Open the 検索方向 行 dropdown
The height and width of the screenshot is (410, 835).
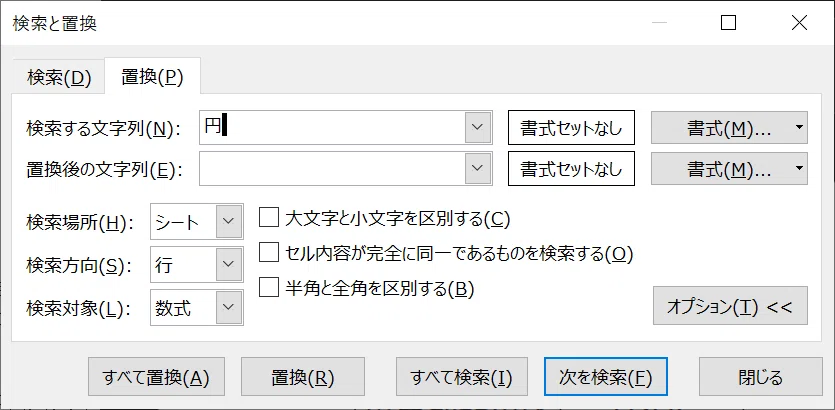pyautogui.click(x=197, y=264)
